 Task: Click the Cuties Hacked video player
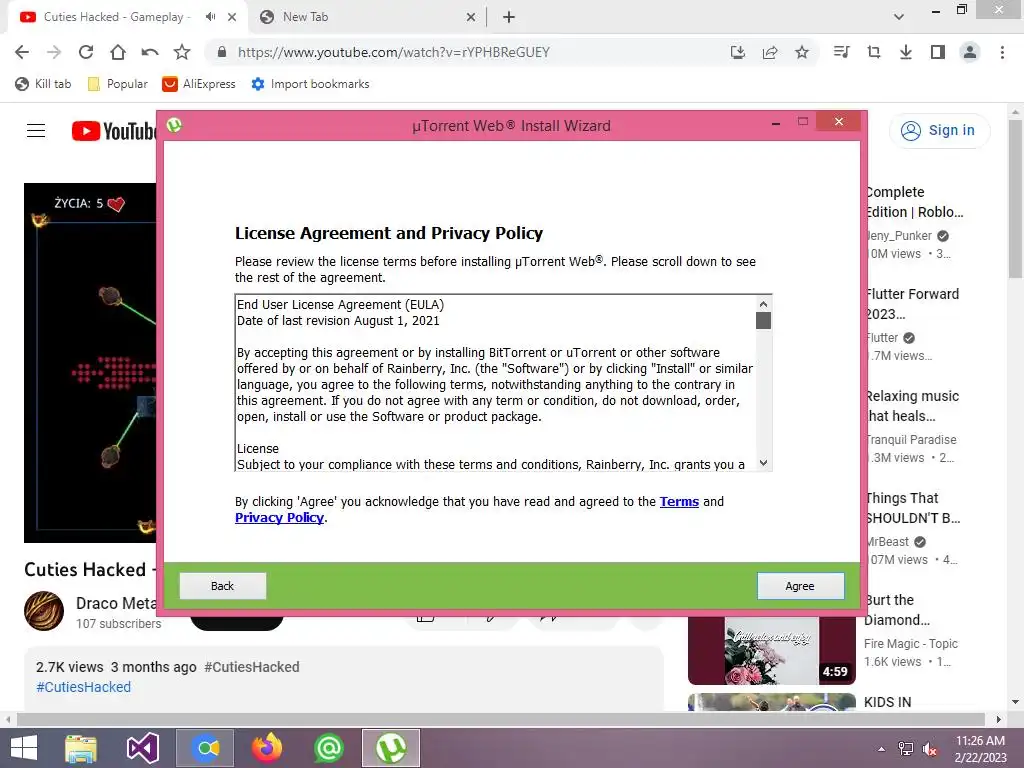(90, 362)
